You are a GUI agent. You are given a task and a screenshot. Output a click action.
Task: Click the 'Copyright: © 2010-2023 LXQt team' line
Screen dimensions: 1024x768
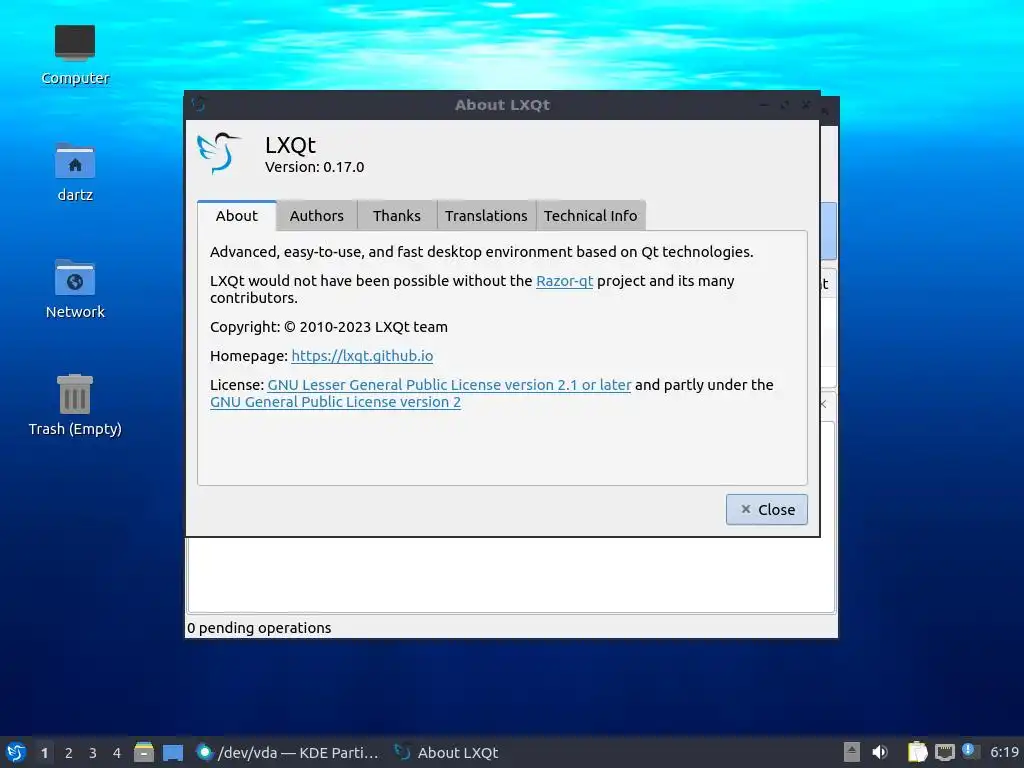[x=328, y=327]
